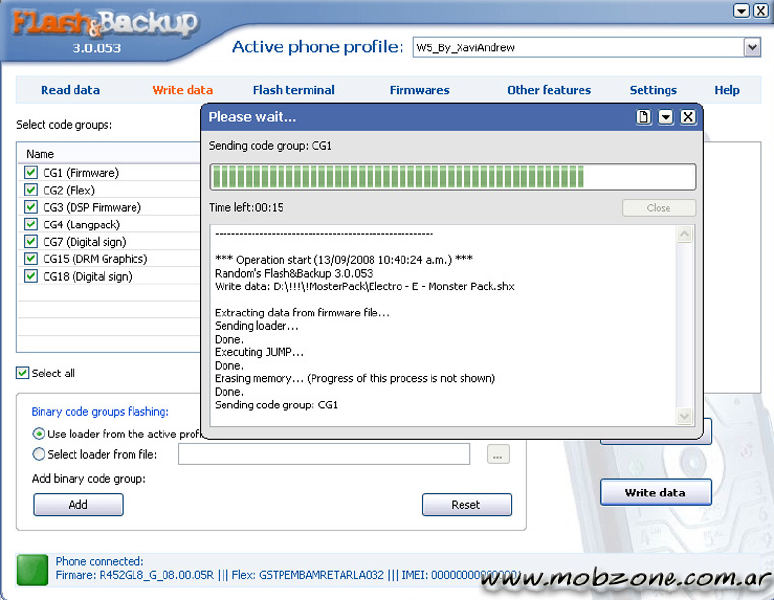
Task: Open the Active phone profile dropdown
Action: (752, 47)
